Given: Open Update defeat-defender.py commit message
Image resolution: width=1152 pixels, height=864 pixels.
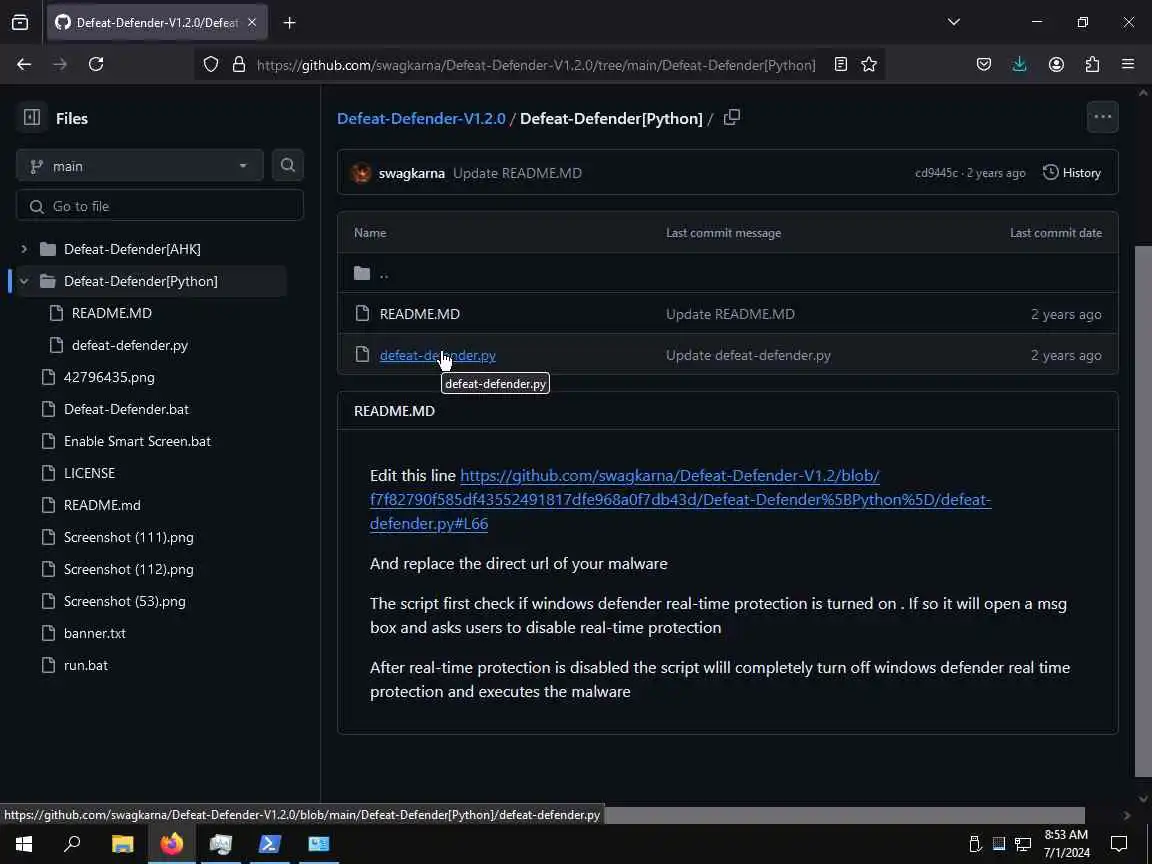Looking at the screenshot, I should coord(748,355).
